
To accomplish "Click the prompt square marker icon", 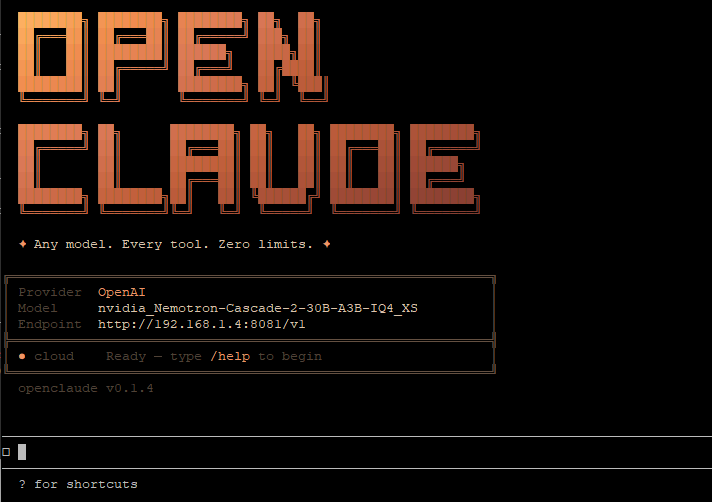I will click(6, 452).
